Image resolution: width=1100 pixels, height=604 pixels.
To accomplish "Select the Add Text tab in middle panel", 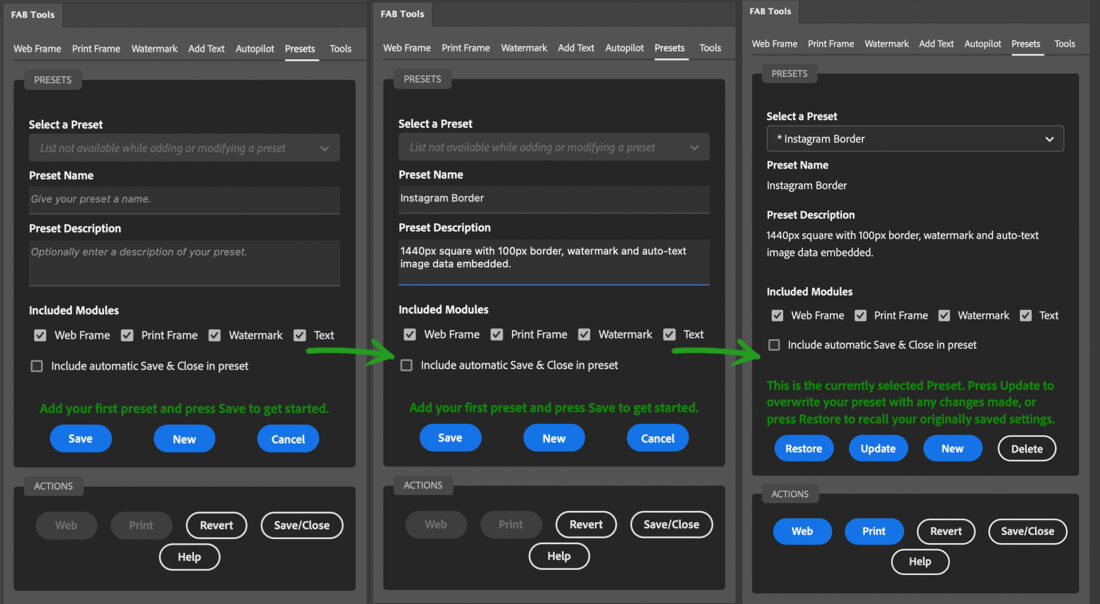I will click(576, 48).
